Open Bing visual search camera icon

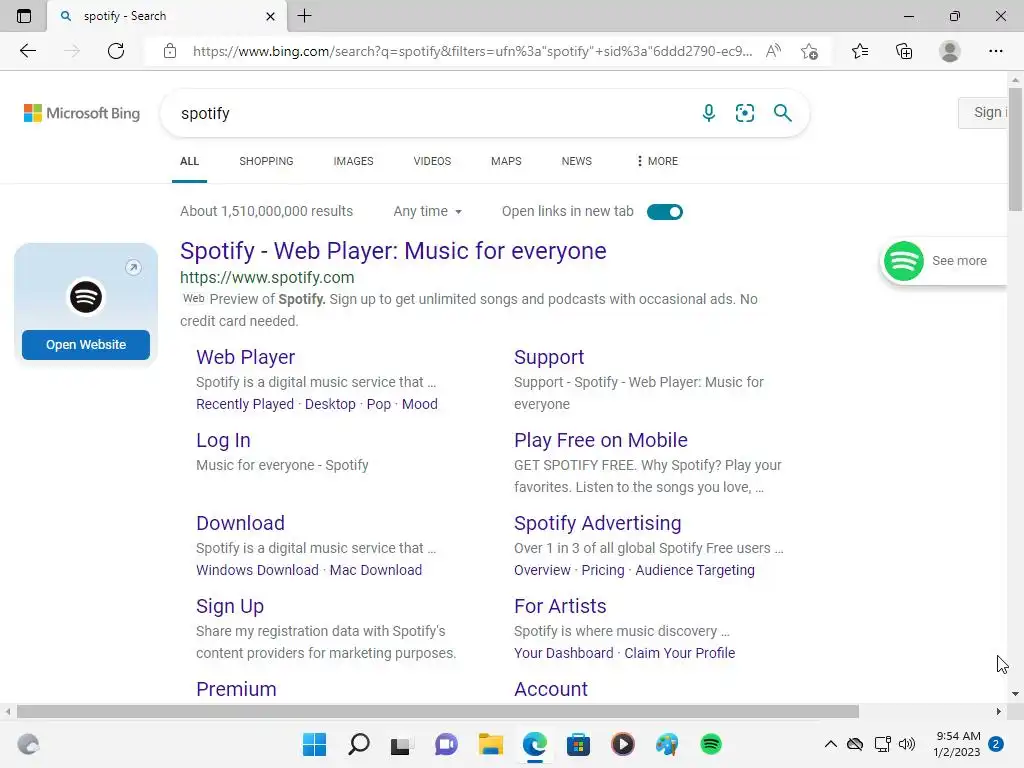[x=744, y=113]
